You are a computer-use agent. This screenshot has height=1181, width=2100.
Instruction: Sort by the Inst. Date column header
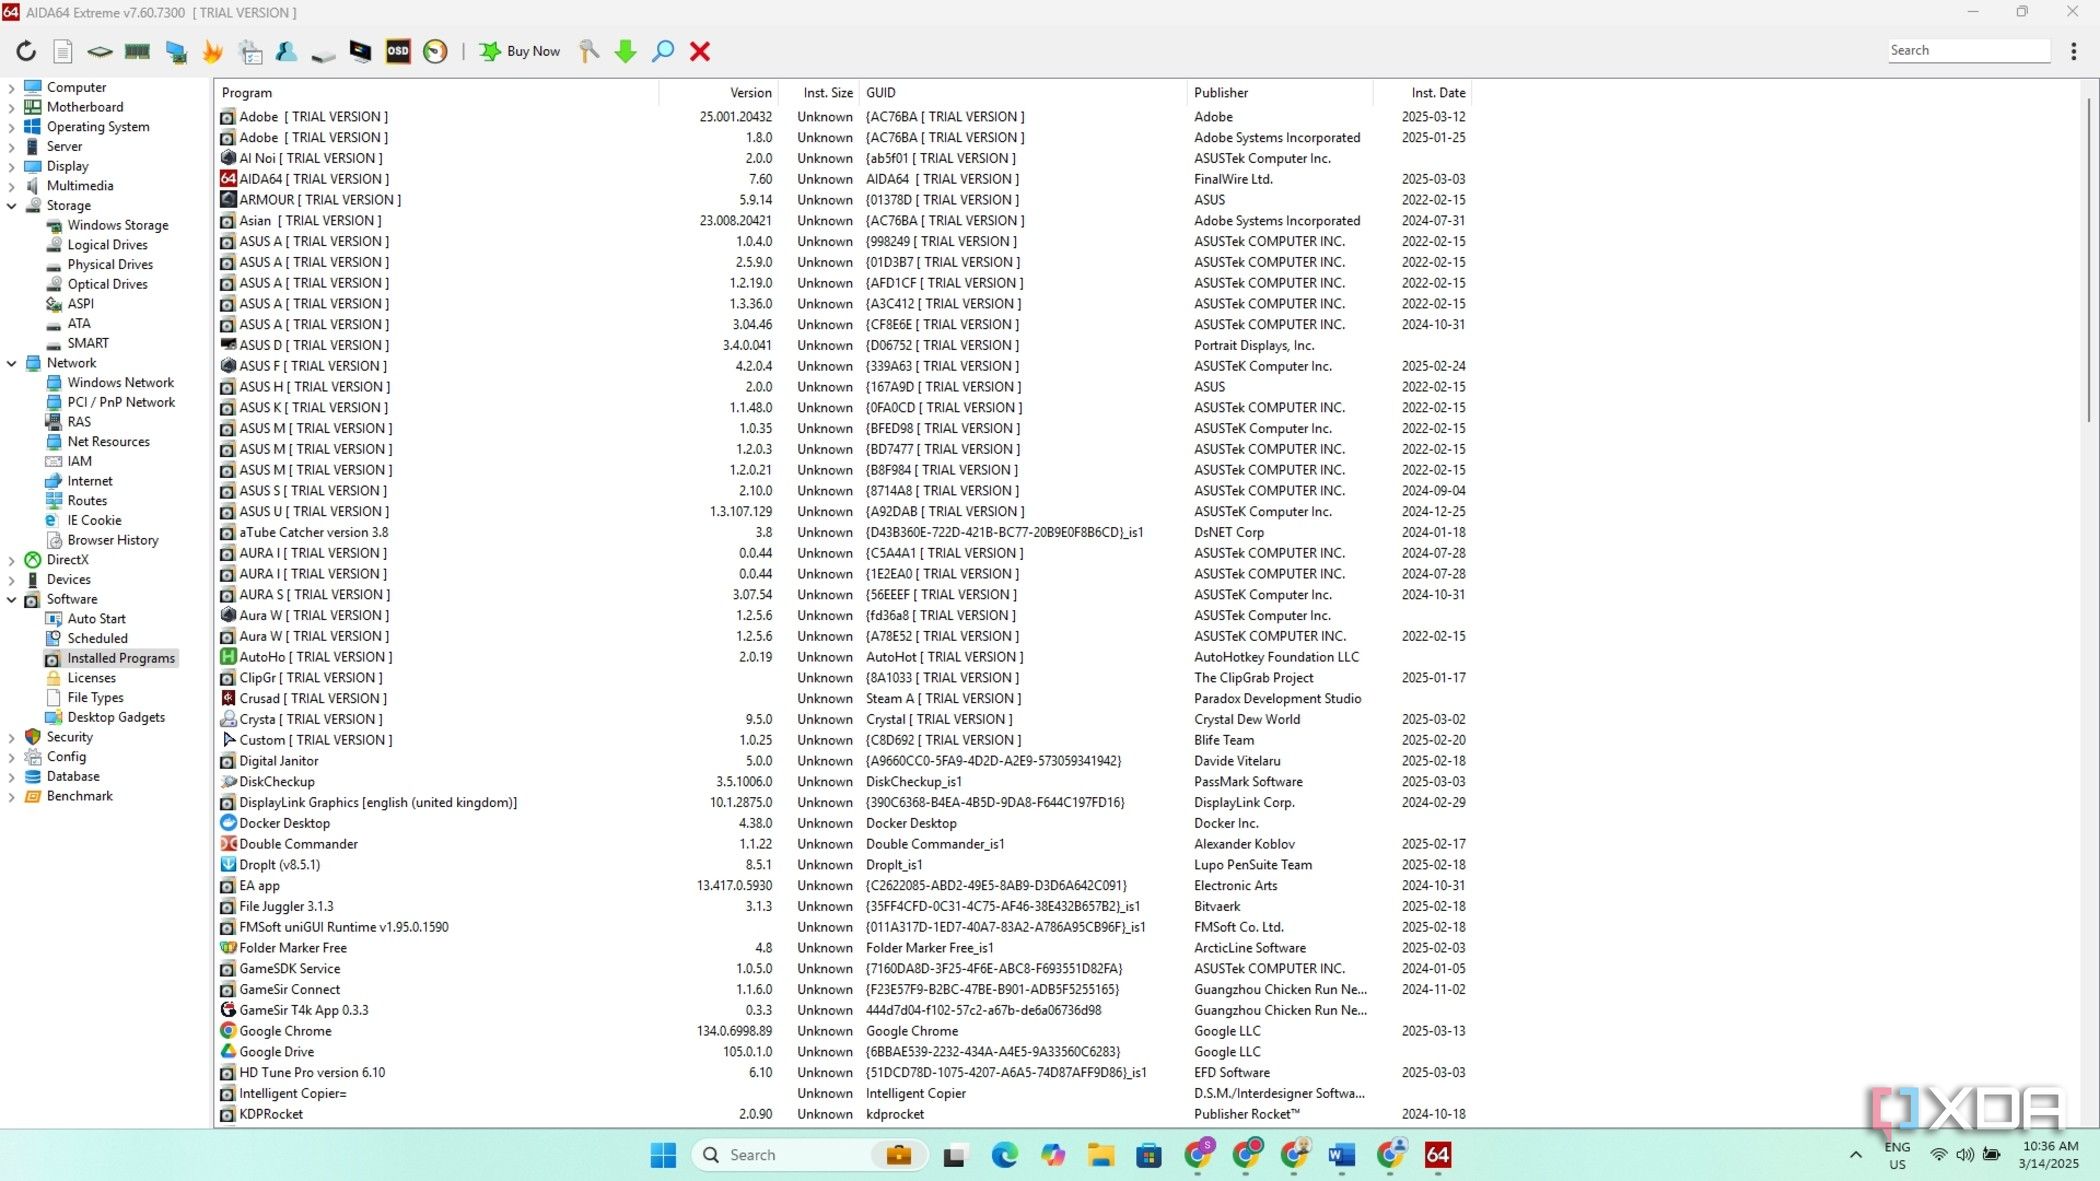tap(1421, 93)
